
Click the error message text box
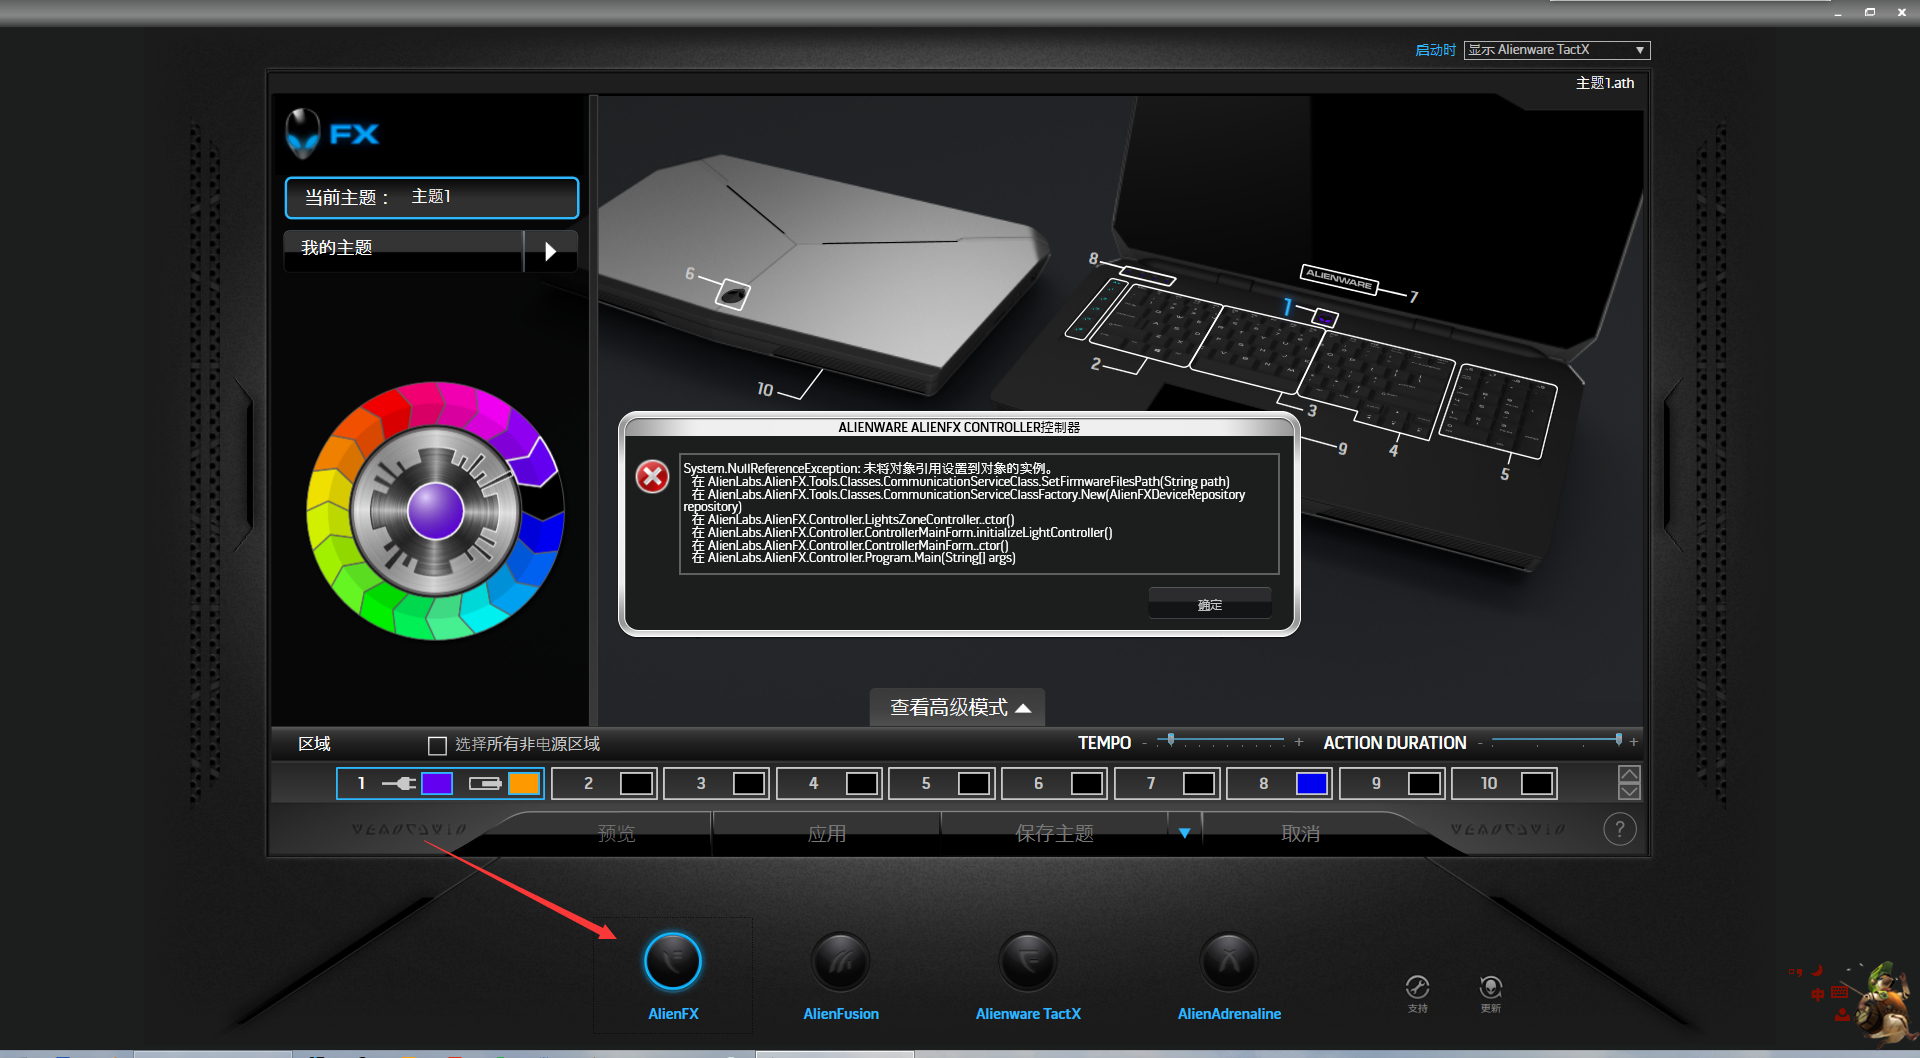click(x=979, y=514)
